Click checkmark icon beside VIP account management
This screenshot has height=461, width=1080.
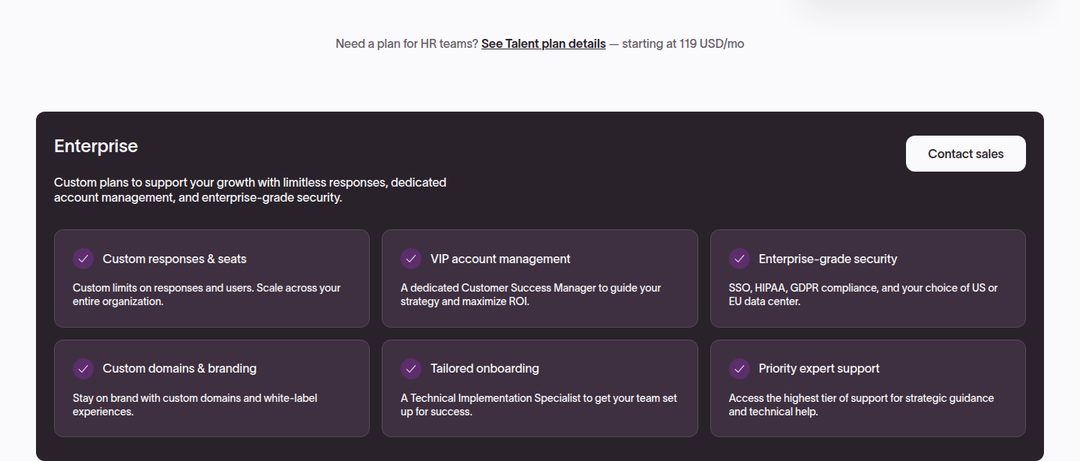411,258
